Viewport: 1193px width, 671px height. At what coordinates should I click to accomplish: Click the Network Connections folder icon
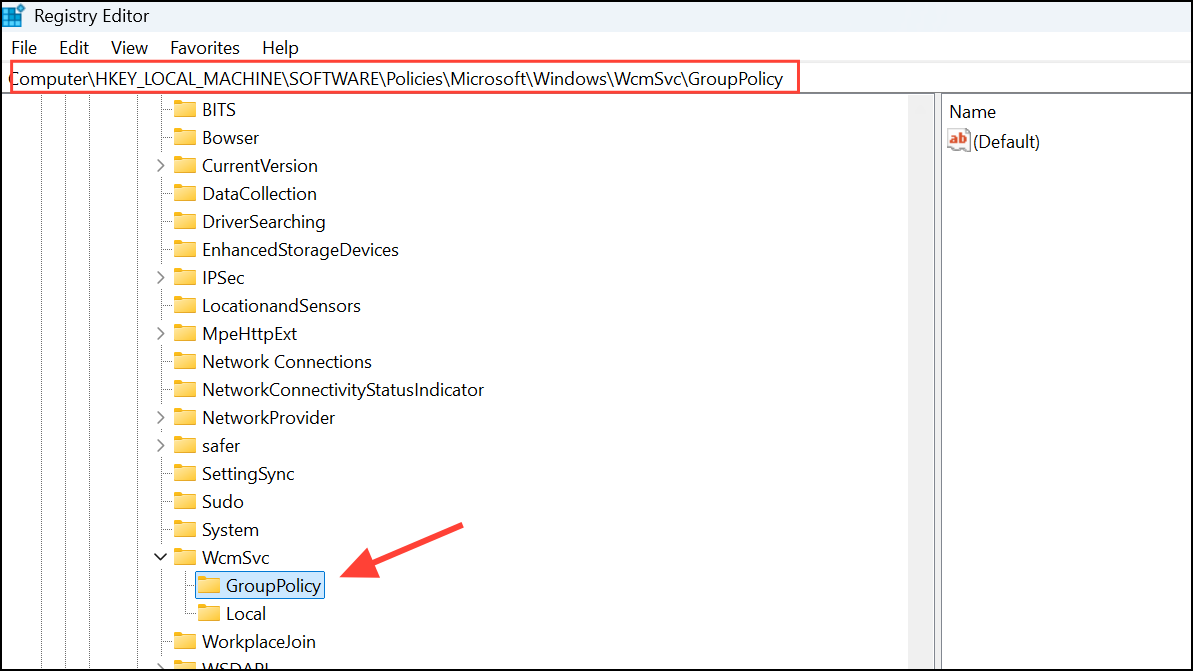tap(185, 361)
